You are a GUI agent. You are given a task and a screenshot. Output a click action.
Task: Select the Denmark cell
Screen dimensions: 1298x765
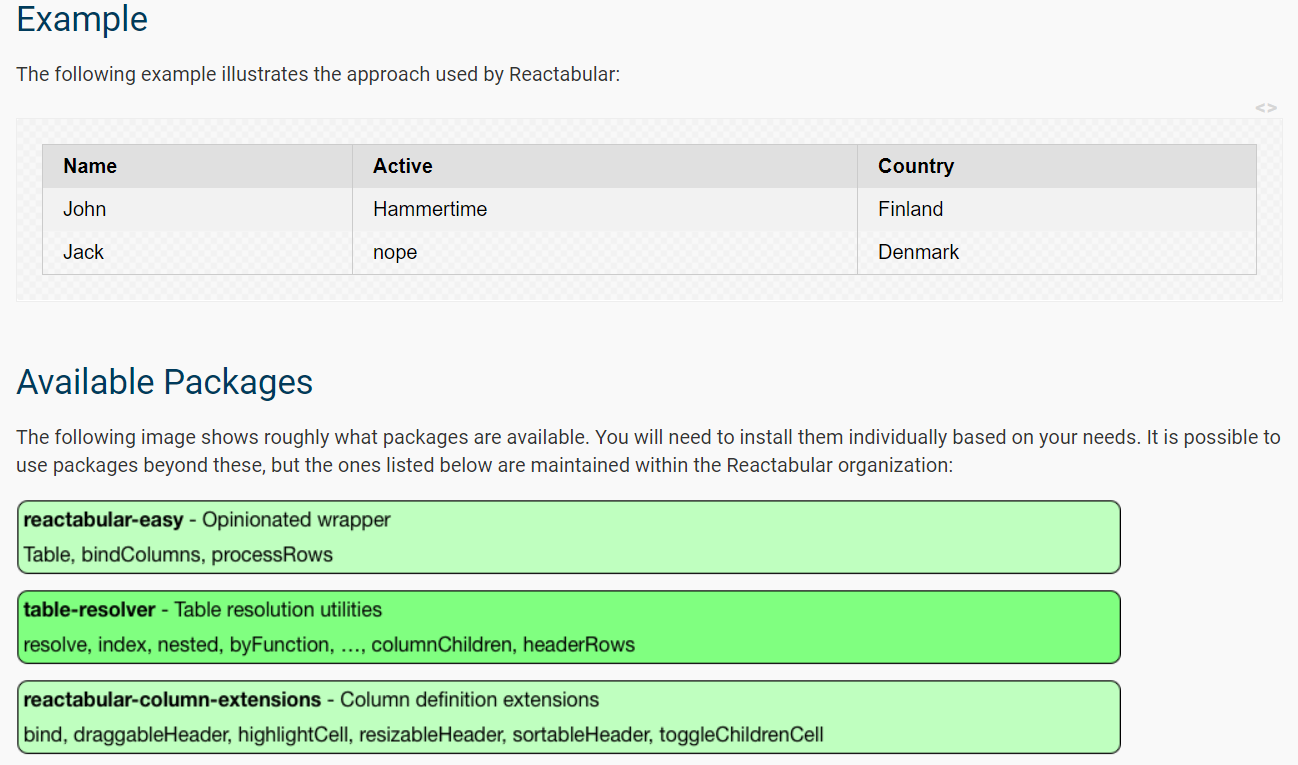pyautogui.click(x=1057, y=252)
